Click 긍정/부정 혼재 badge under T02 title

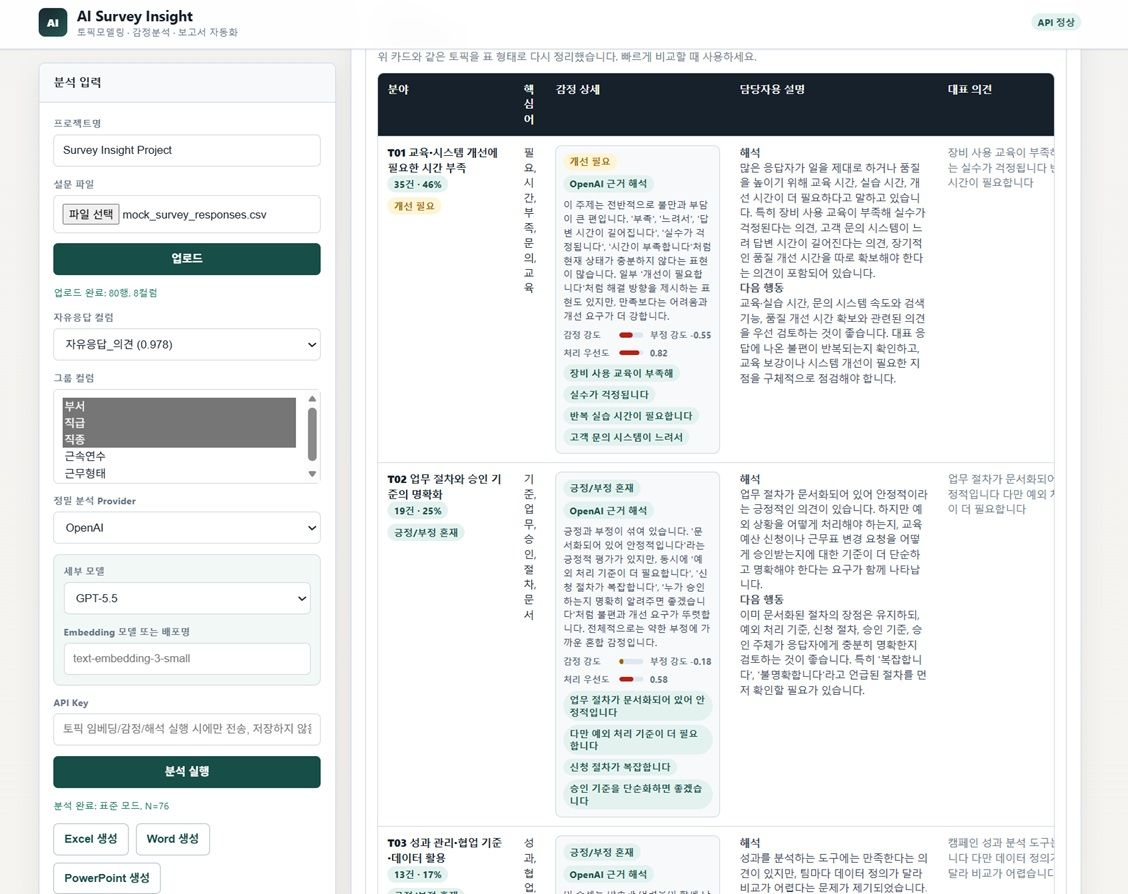(426, 532)
